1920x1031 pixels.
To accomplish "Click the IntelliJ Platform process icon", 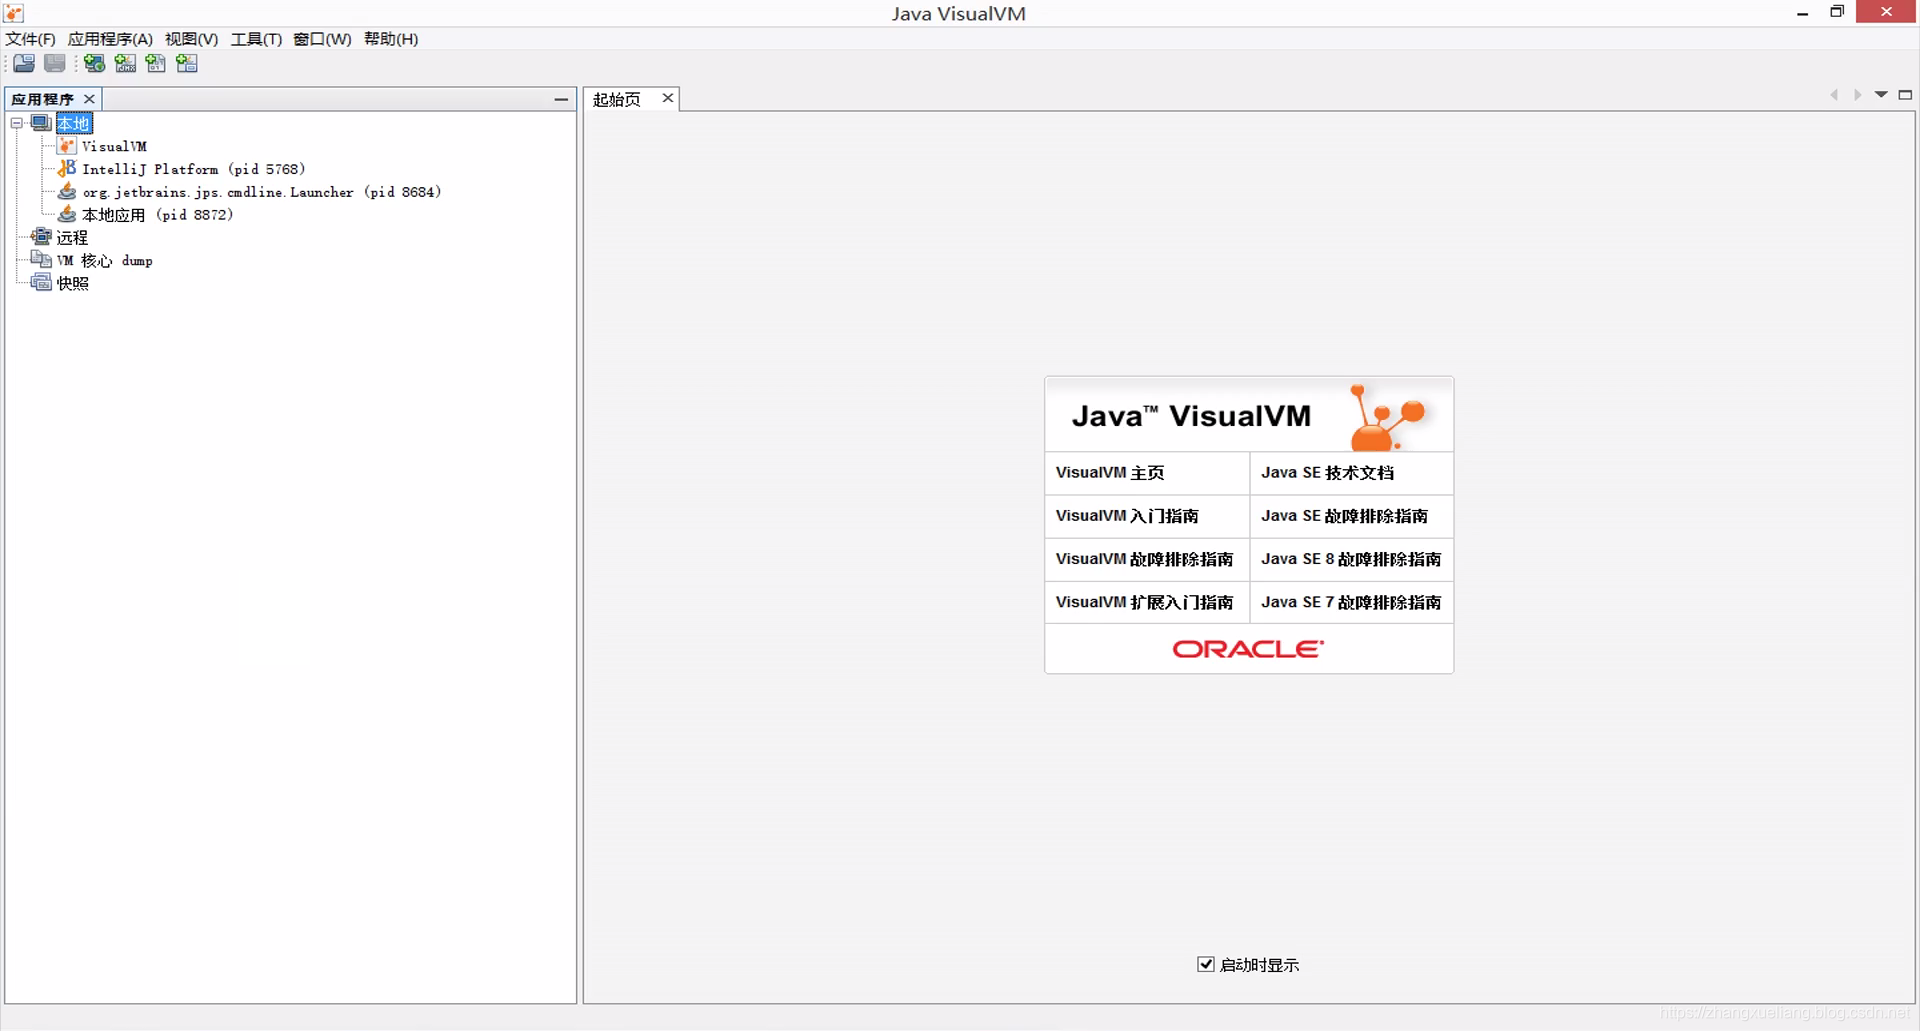I will pyautogui.click(x=66, y=168).
